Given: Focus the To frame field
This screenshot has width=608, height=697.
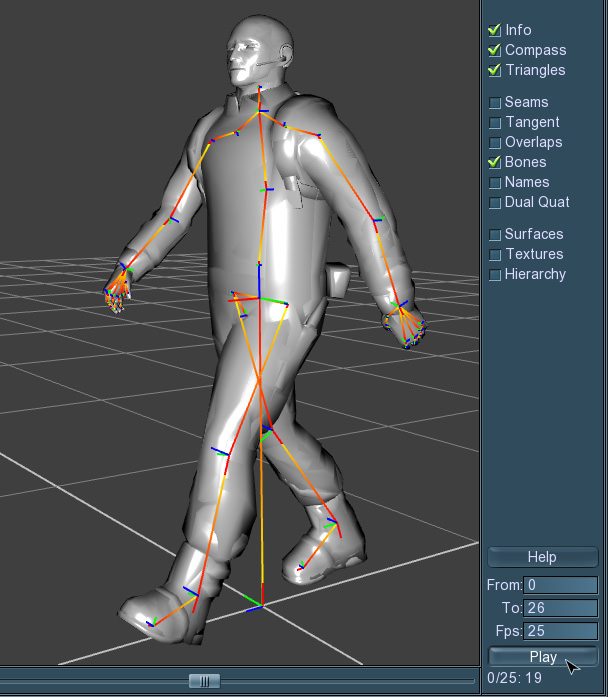Looking at the screenshot, I should (560, 608).
